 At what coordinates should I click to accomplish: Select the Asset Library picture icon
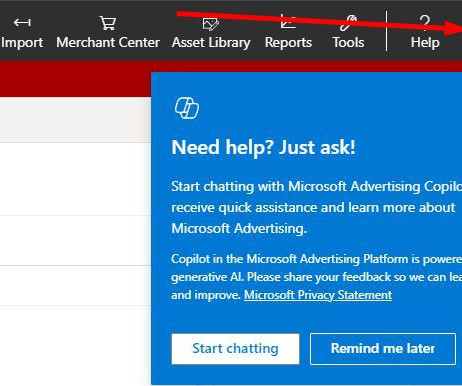(211, 24)
